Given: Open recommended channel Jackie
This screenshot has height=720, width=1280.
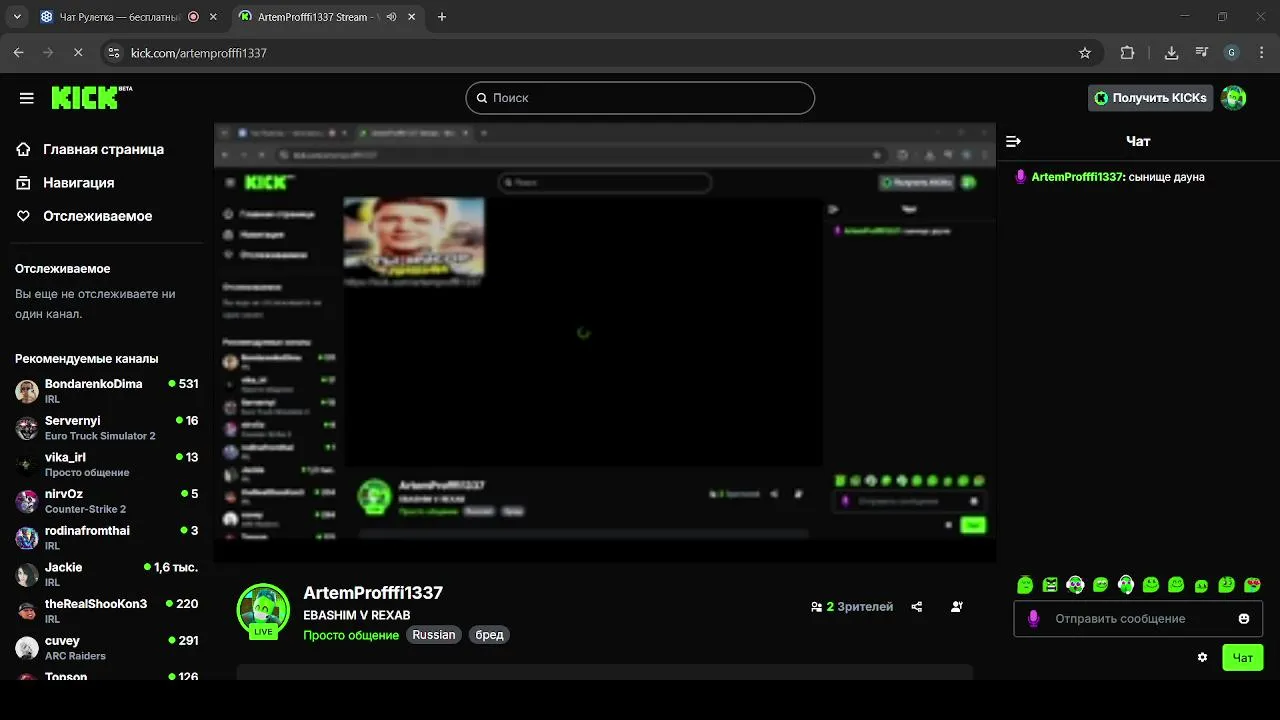Looking at the screenshot, I should pos(106,574).
